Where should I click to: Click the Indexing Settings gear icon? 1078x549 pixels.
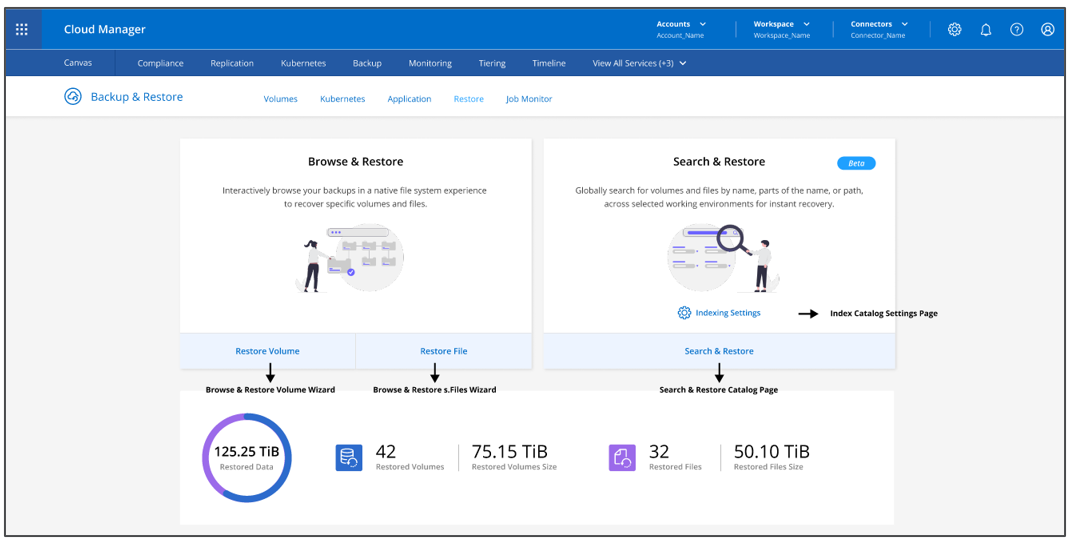pos(684,313)
